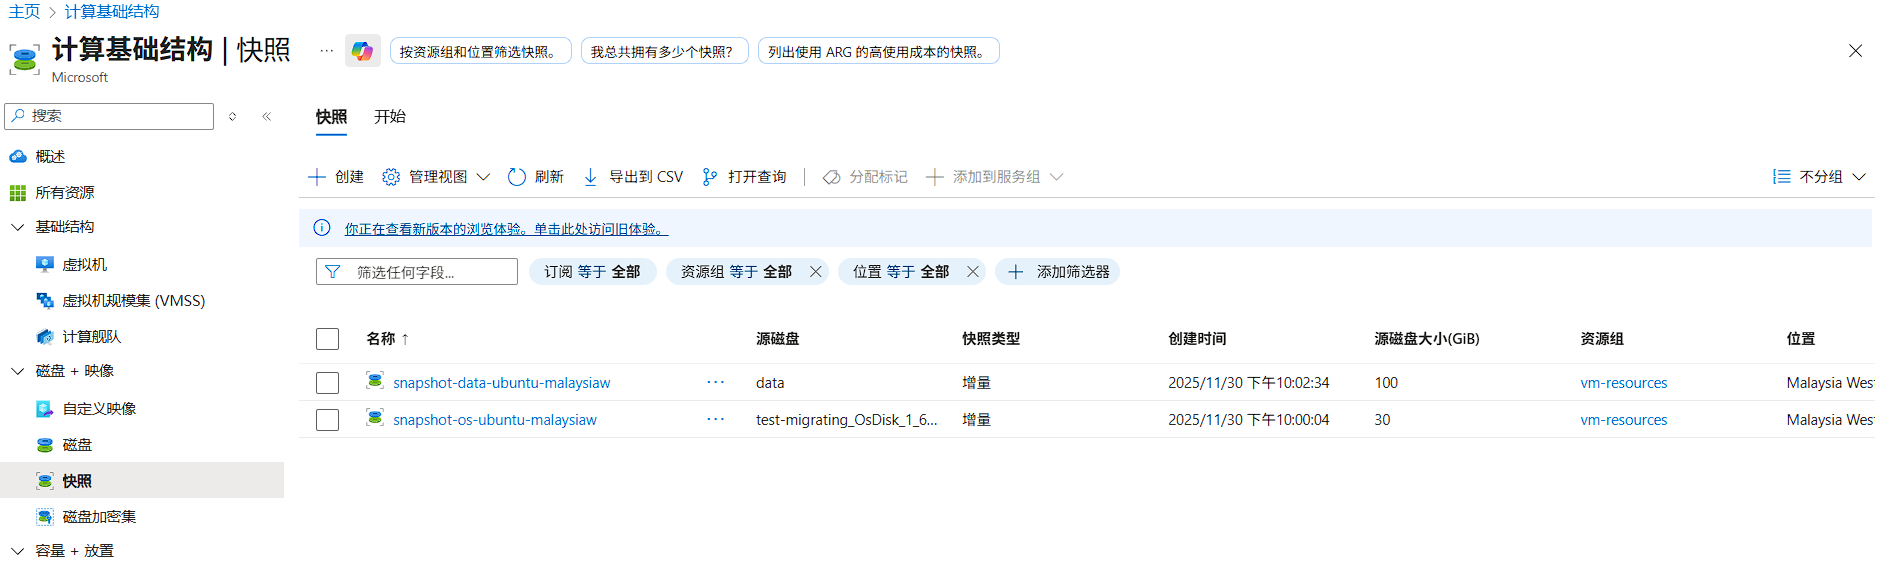
Task: Open vm-resources link in the os snapshot row
Action: tap(1623, 420)
